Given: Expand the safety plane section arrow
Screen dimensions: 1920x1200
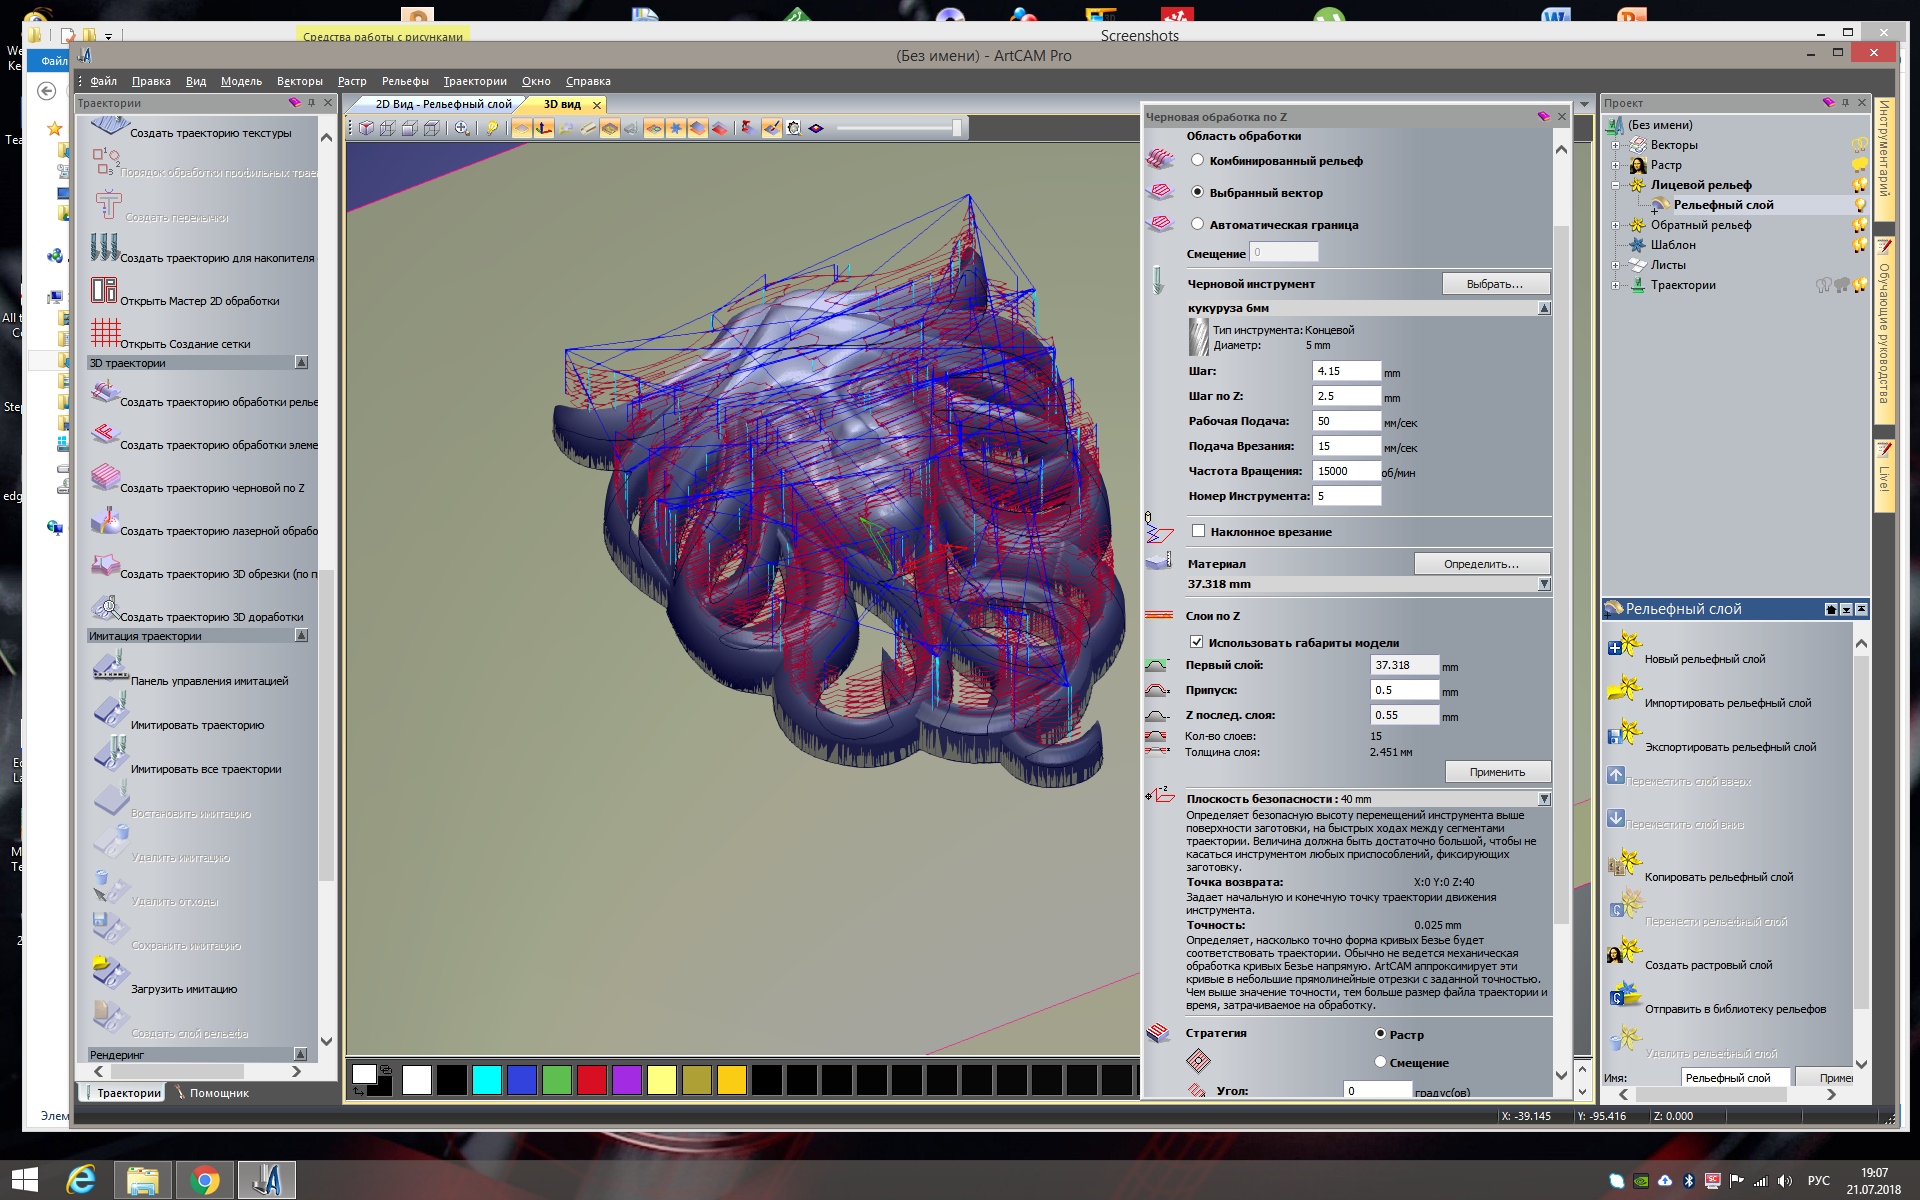Looking at the screenshot, I should click(x=1544, y=799).
